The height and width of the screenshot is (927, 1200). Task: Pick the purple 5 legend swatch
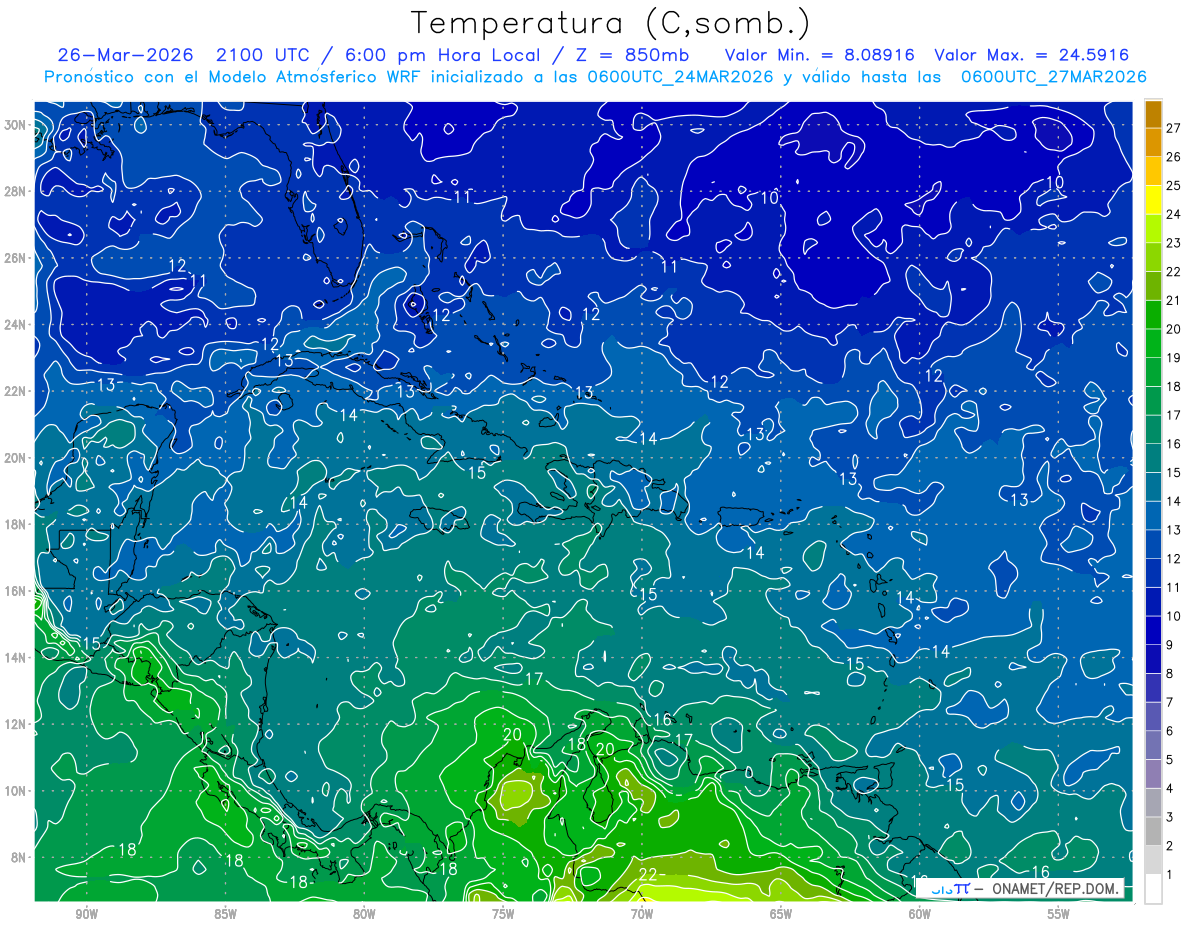tap(1153, 746)
